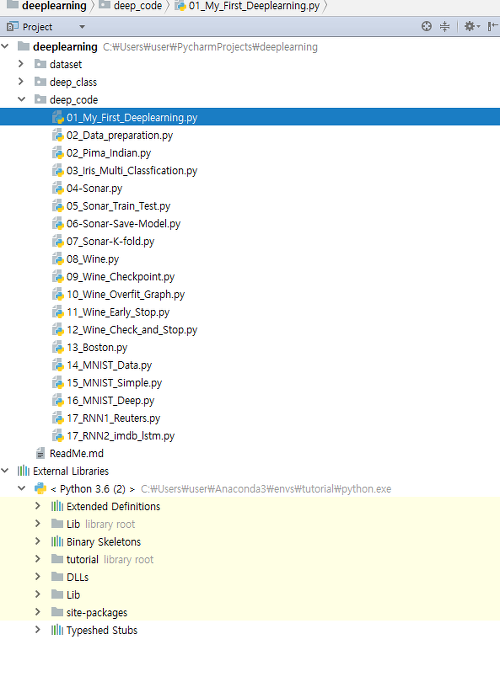This screenshot has width=500, height=682.
Task: Click the markdown file icon of ReadMe.md
Action: (x=40, y=453)
